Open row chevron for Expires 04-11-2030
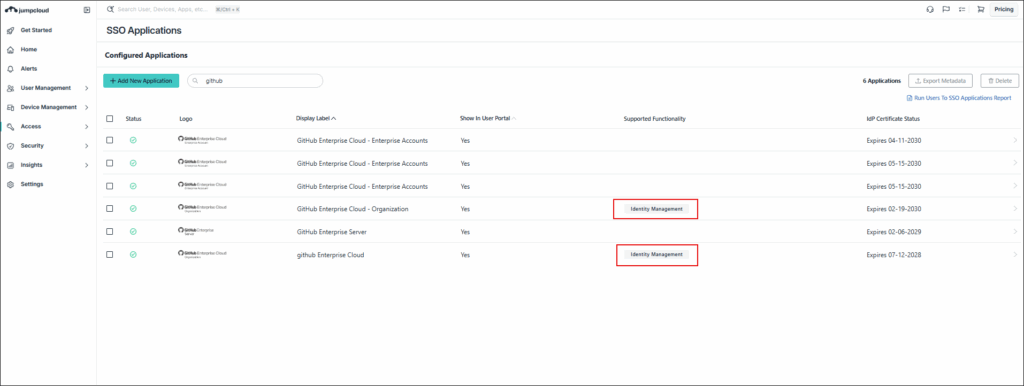This screenshot has height=386, width=1024. click(x=1015, y=140)
